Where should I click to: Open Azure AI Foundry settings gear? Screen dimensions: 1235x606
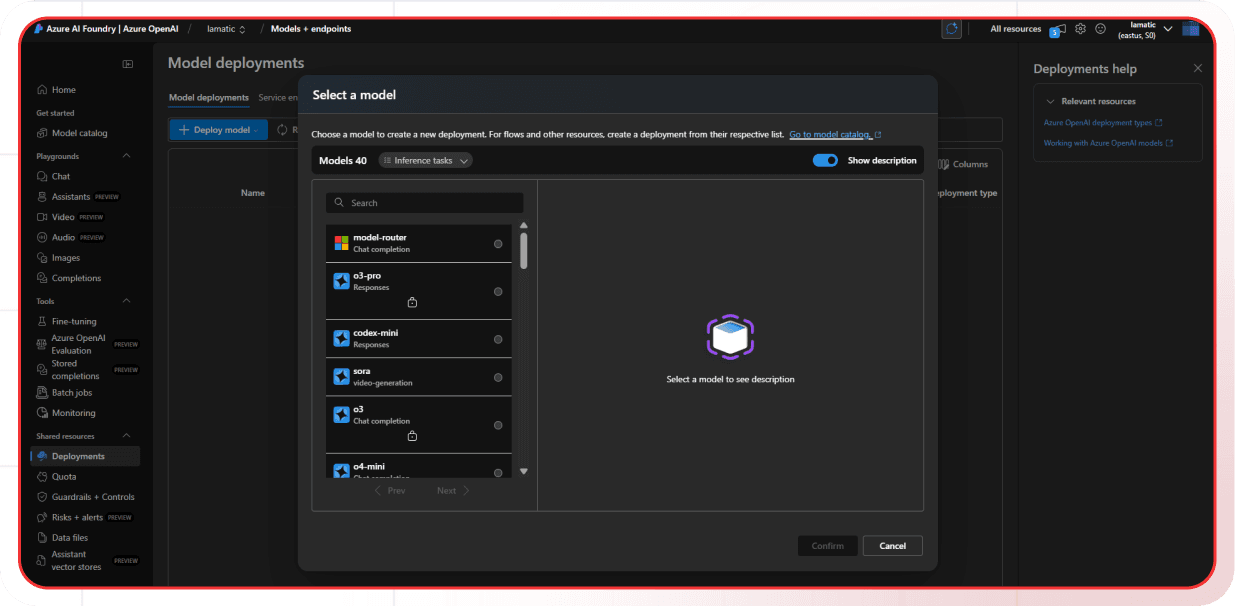(1080, 29)
